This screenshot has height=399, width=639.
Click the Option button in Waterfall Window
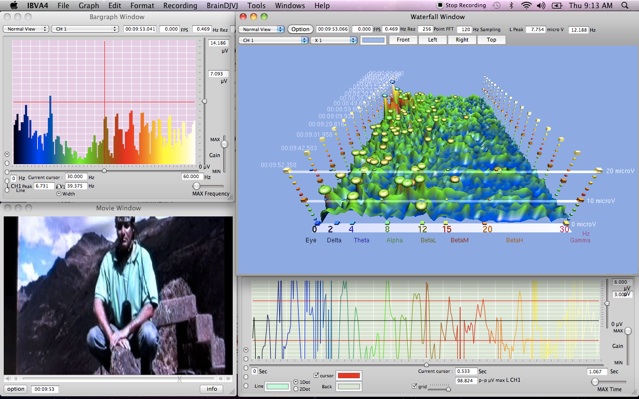point(300,29)
